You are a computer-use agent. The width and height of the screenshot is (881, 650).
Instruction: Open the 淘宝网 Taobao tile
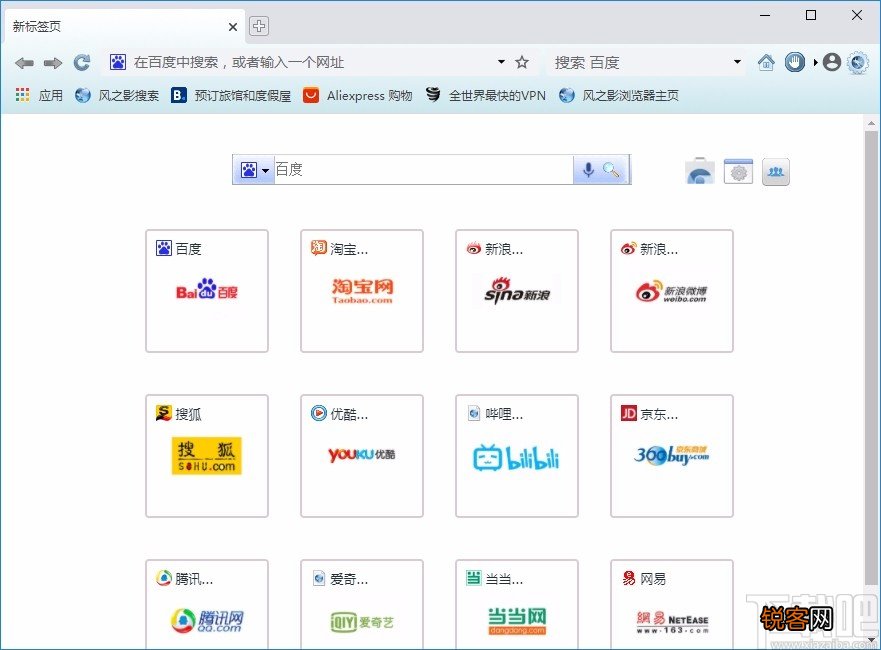pyautogui.click(x=362, y=291)
